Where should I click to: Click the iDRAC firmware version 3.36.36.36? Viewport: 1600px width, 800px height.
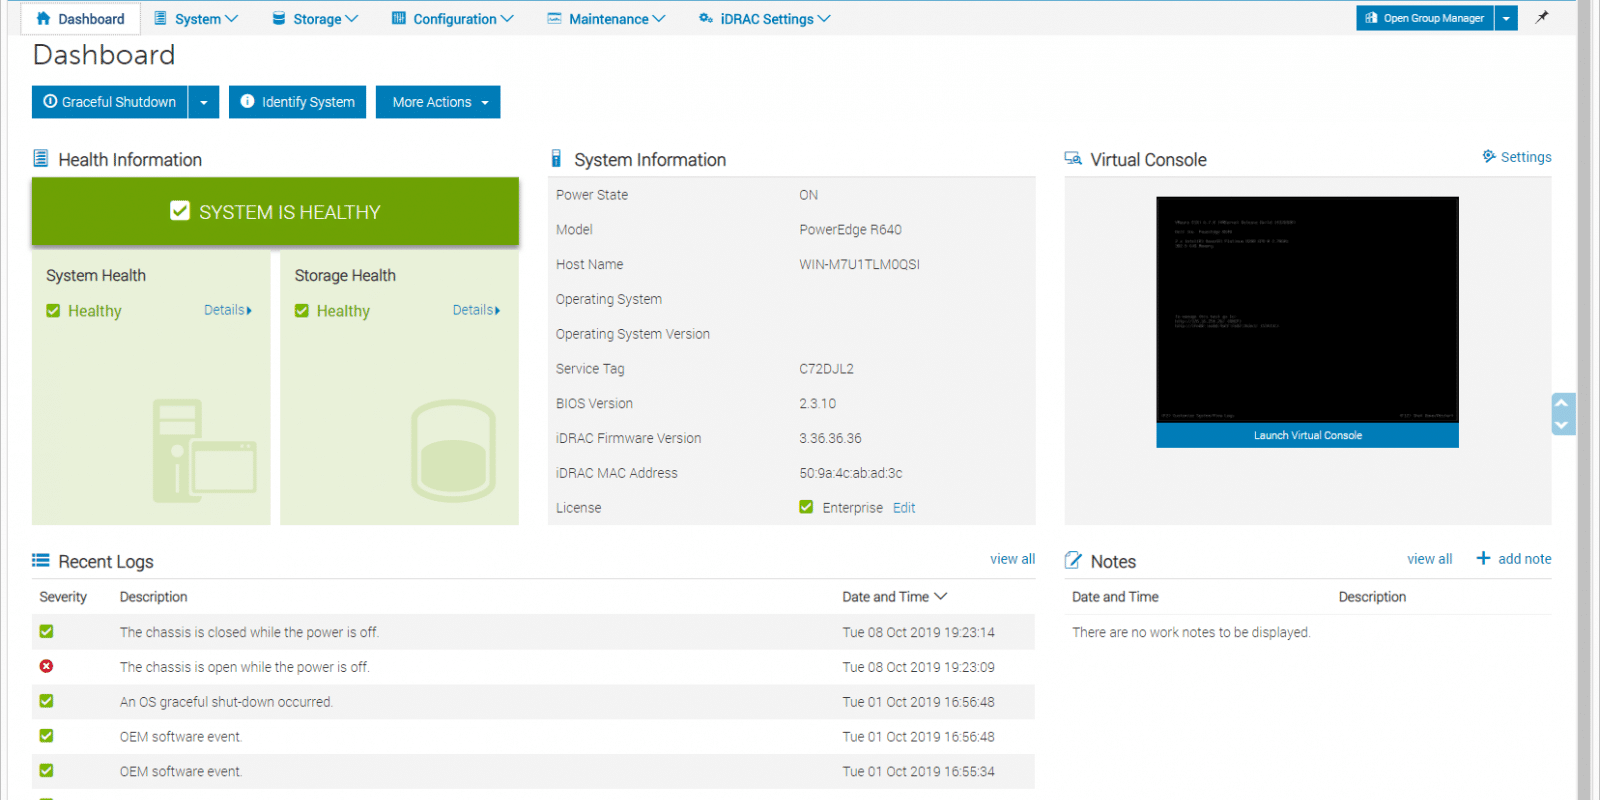pos(830,438)
